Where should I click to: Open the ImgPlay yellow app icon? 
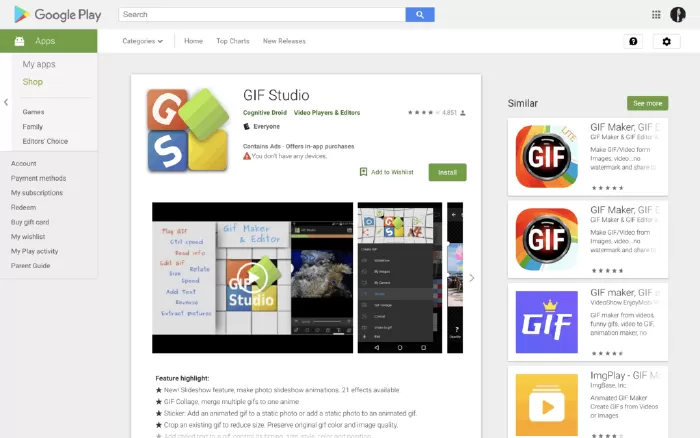pyautogui.click(x=546, y=405)
